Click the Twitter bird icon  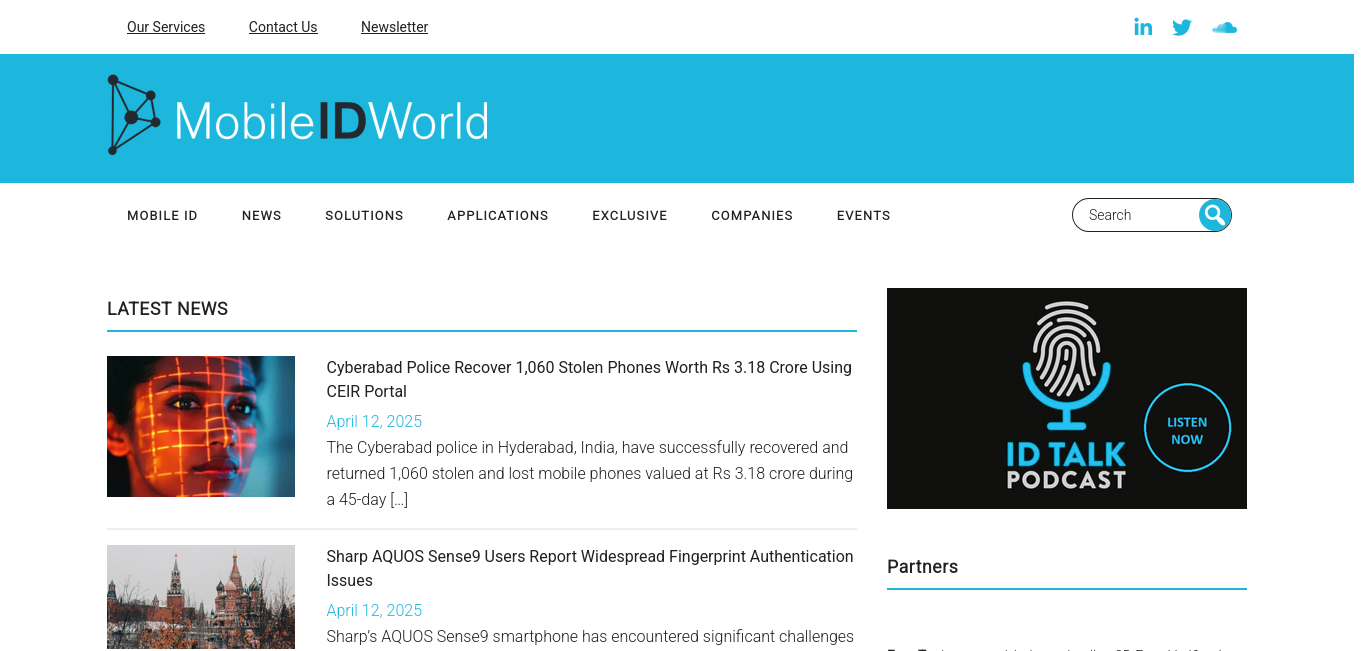(x=1182, y=27)
